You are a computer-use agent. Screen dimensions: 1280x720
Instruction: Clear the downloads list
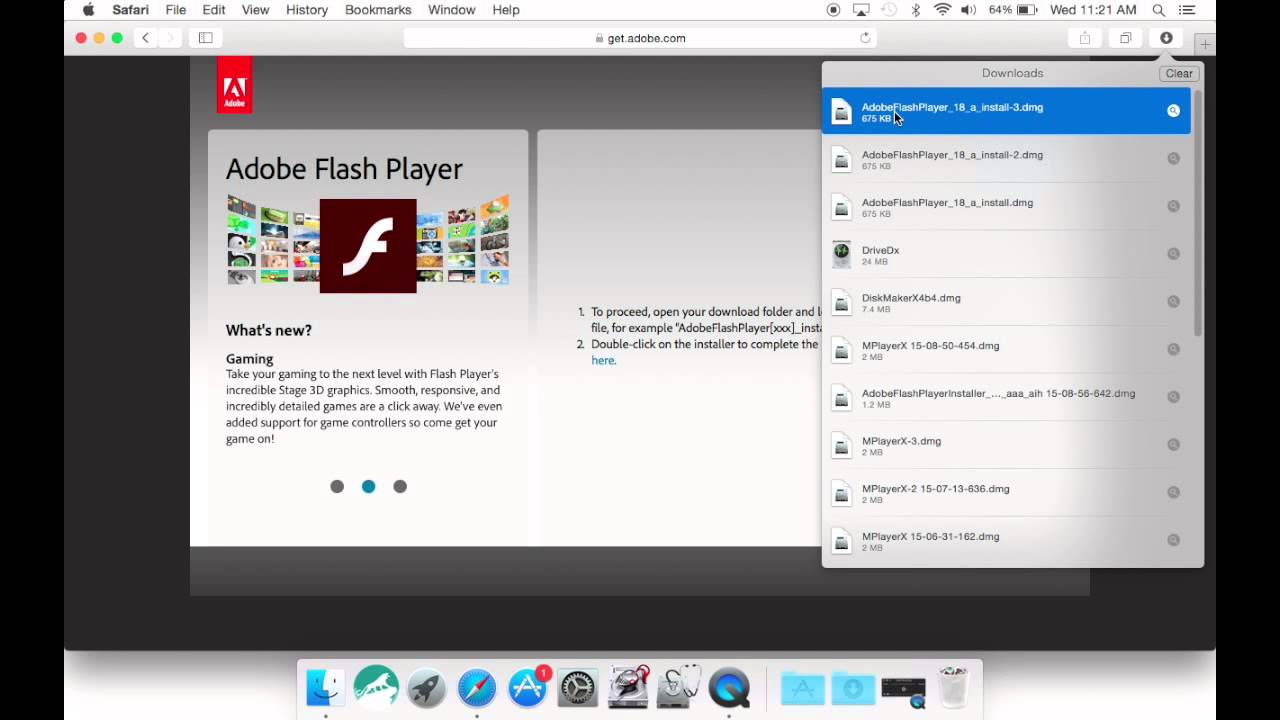pos(1179,73)
